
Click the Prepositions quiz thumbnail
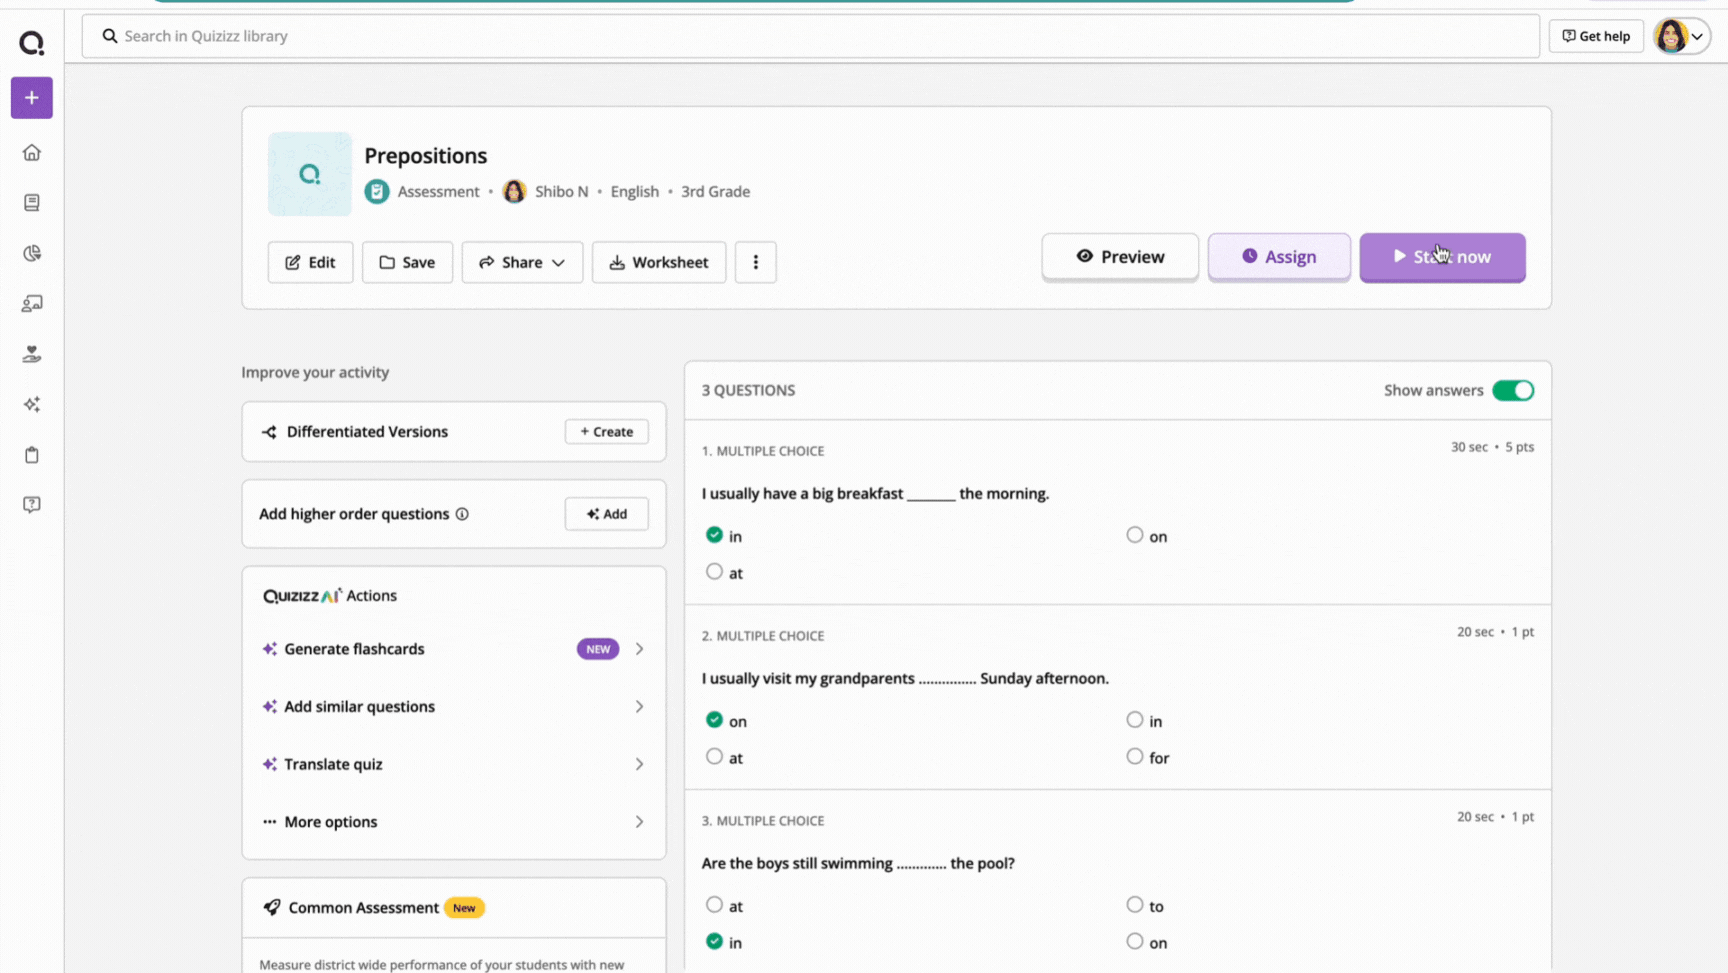(310, 174)
